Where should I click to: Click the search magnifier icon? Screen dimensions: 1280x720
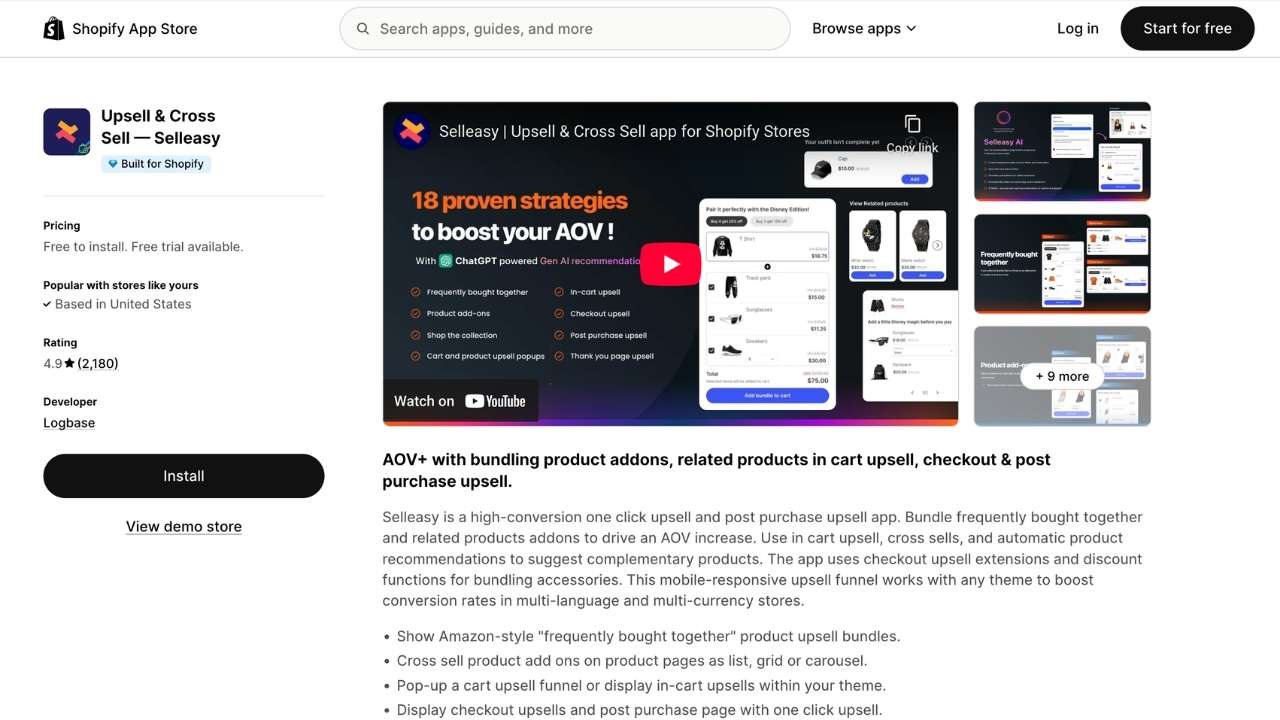pos(363,29)
